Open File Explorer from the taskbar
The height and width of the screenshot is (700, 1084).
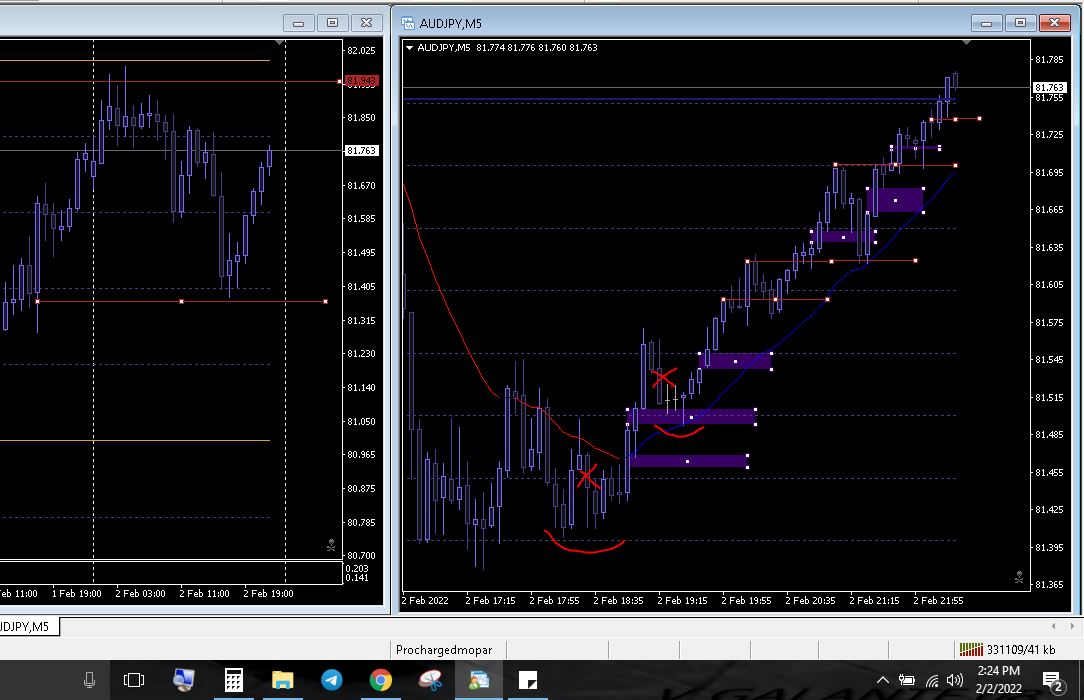click(282, 680)
